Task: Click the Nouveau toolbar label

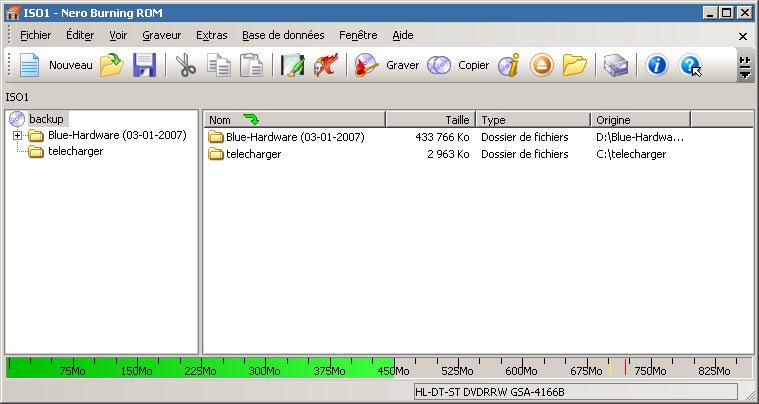Action: (71, 65)
